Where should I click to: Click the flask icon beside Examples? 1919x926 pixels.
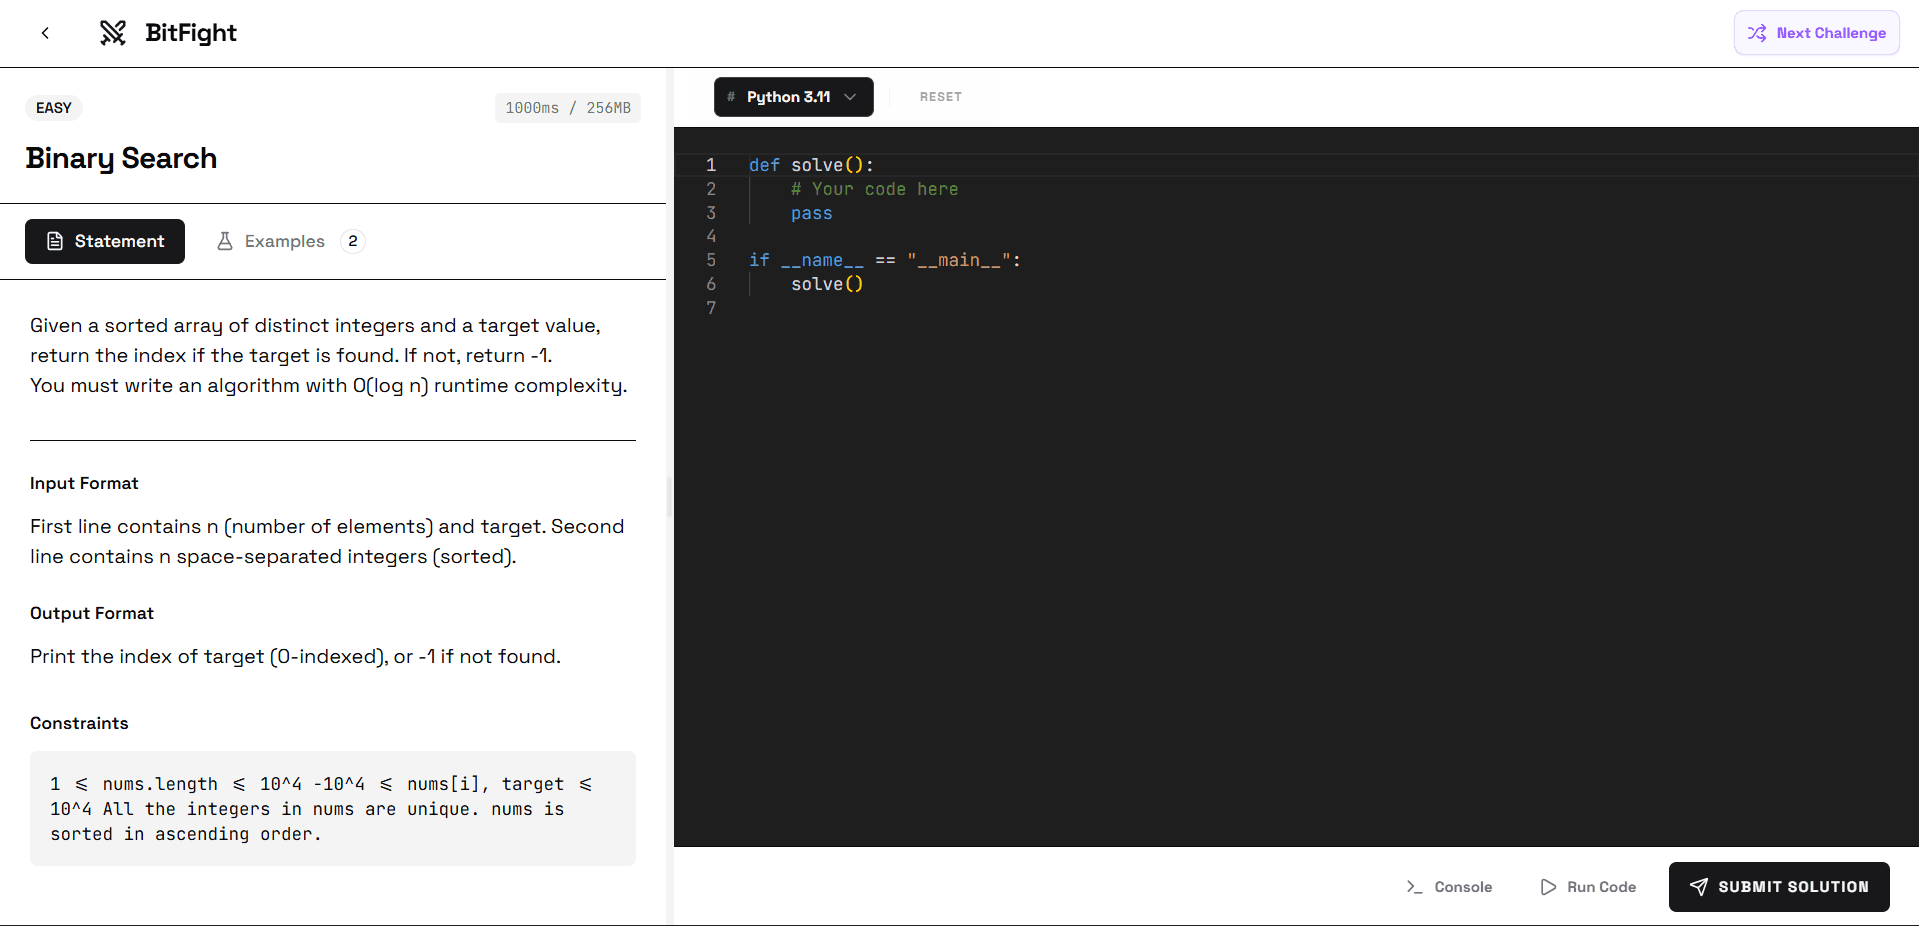coord(225,242)
